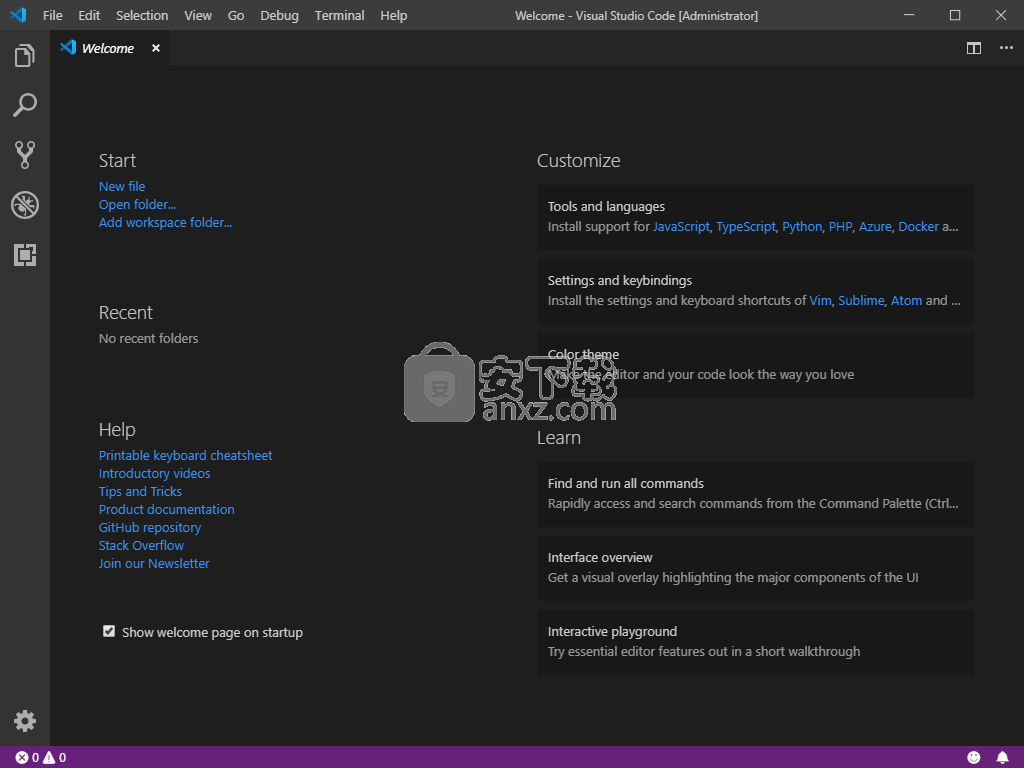Open Tips and Tricks link

tap(140, 491)
